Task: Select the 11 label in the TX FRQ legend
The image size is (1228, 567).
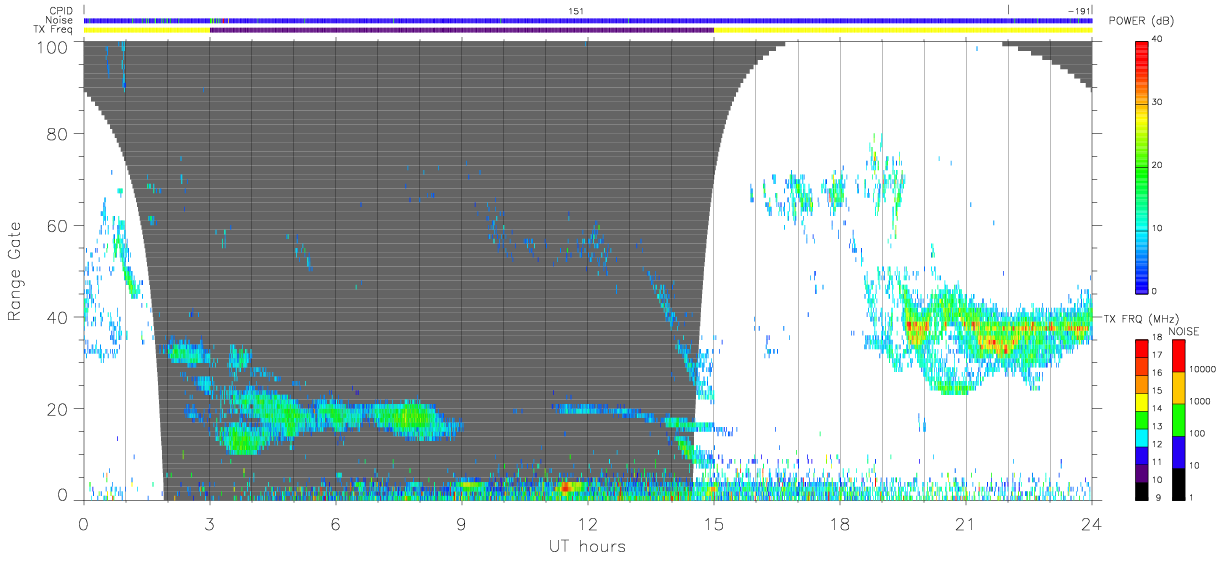Action: coord(1158,463)
